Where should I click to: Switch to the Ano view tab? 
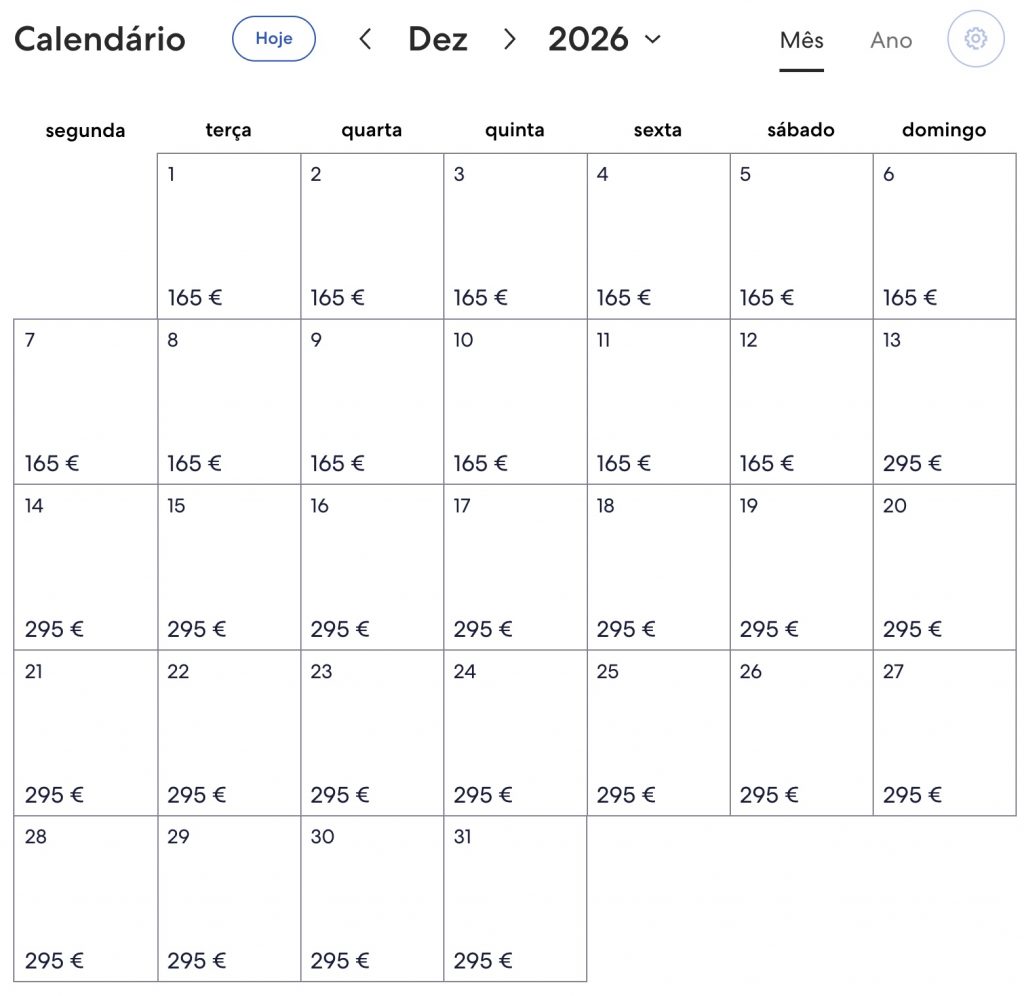pyautogui.click(x=891, y=40)
